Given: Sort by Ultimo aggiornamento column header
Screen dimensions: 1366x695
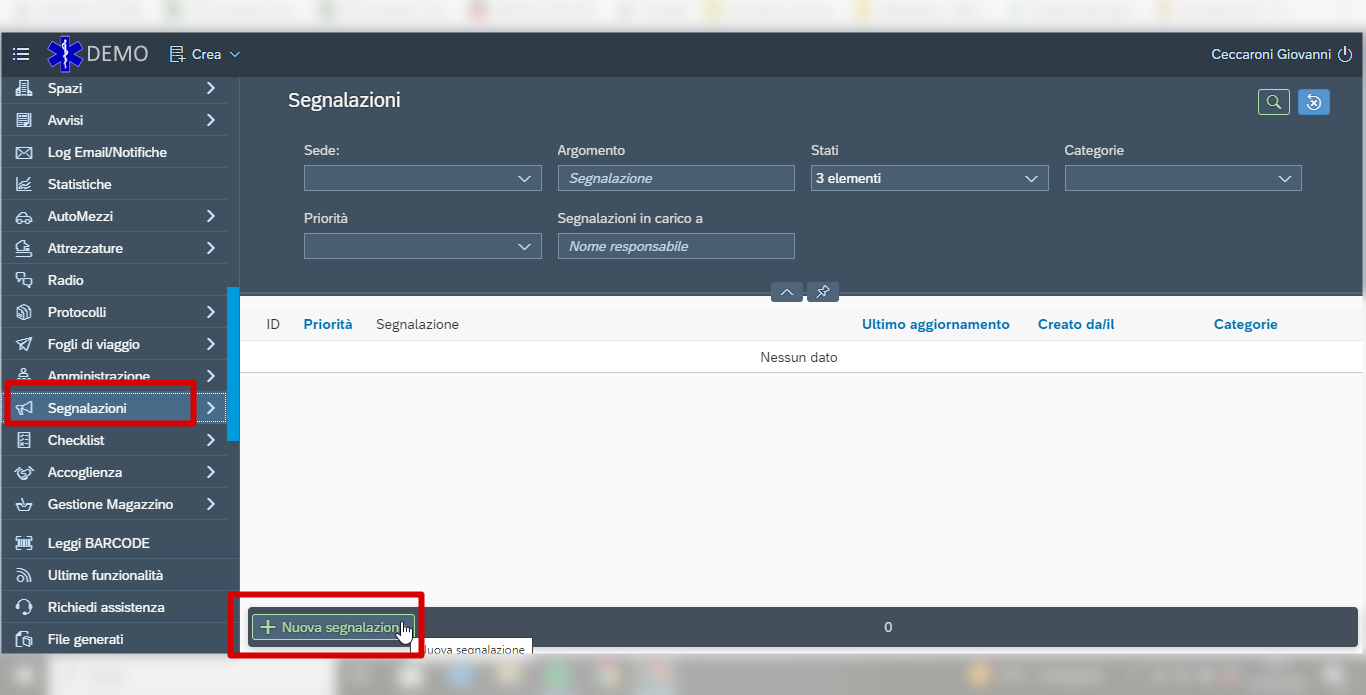Looking at the screenshot, I should pos(935,324).
